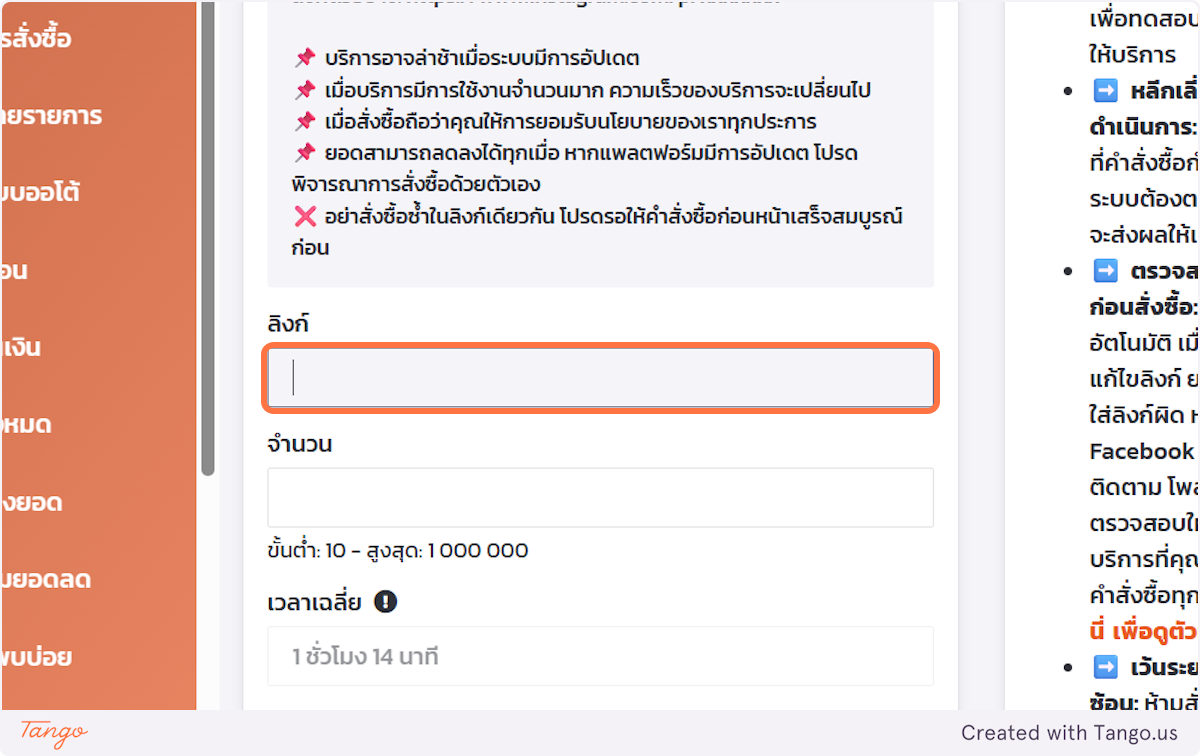Click the pushpin icon beside เมื่อสั่งซื้อถือว่า
Screen dimensions: 1200x756
point(305,122)
